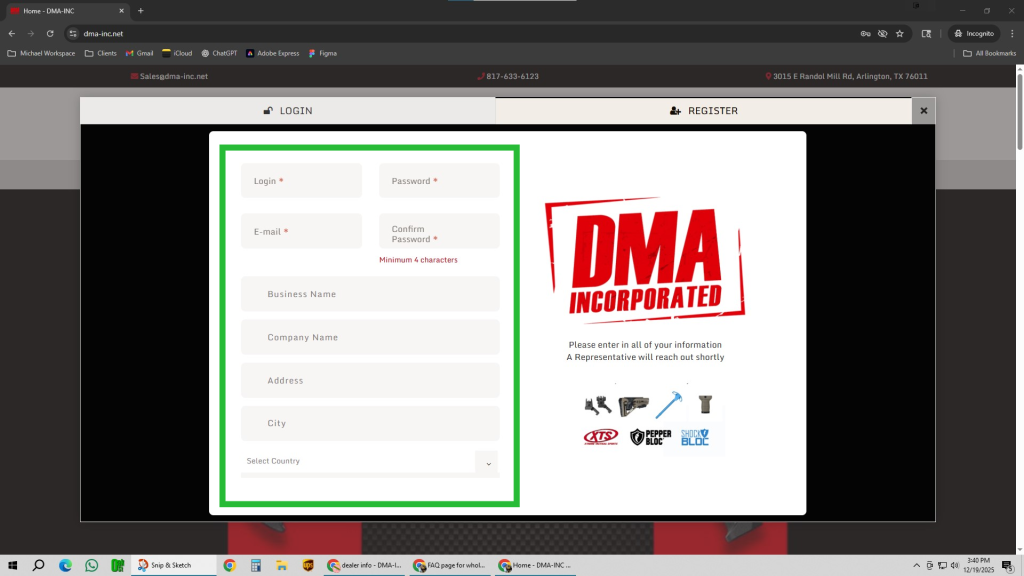The width and height of the screenshot is (1024, 576).
Task: Open a new browser tab
Action: (x=141, y=11)
